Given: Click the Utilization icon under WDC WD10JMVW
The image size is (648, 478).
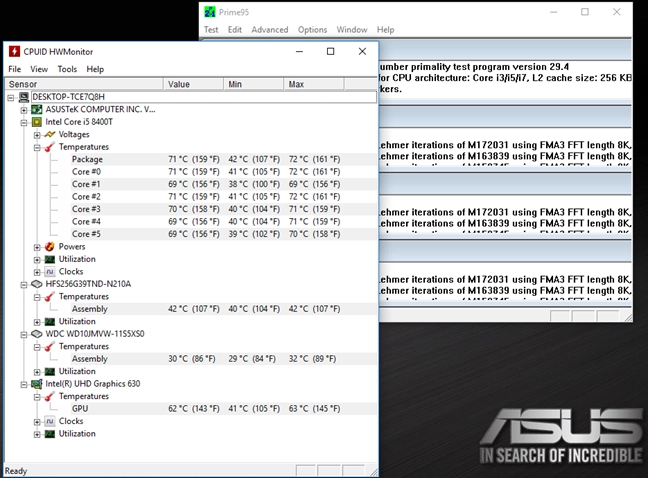Looking at the screenshot, I should pos(50,371).
